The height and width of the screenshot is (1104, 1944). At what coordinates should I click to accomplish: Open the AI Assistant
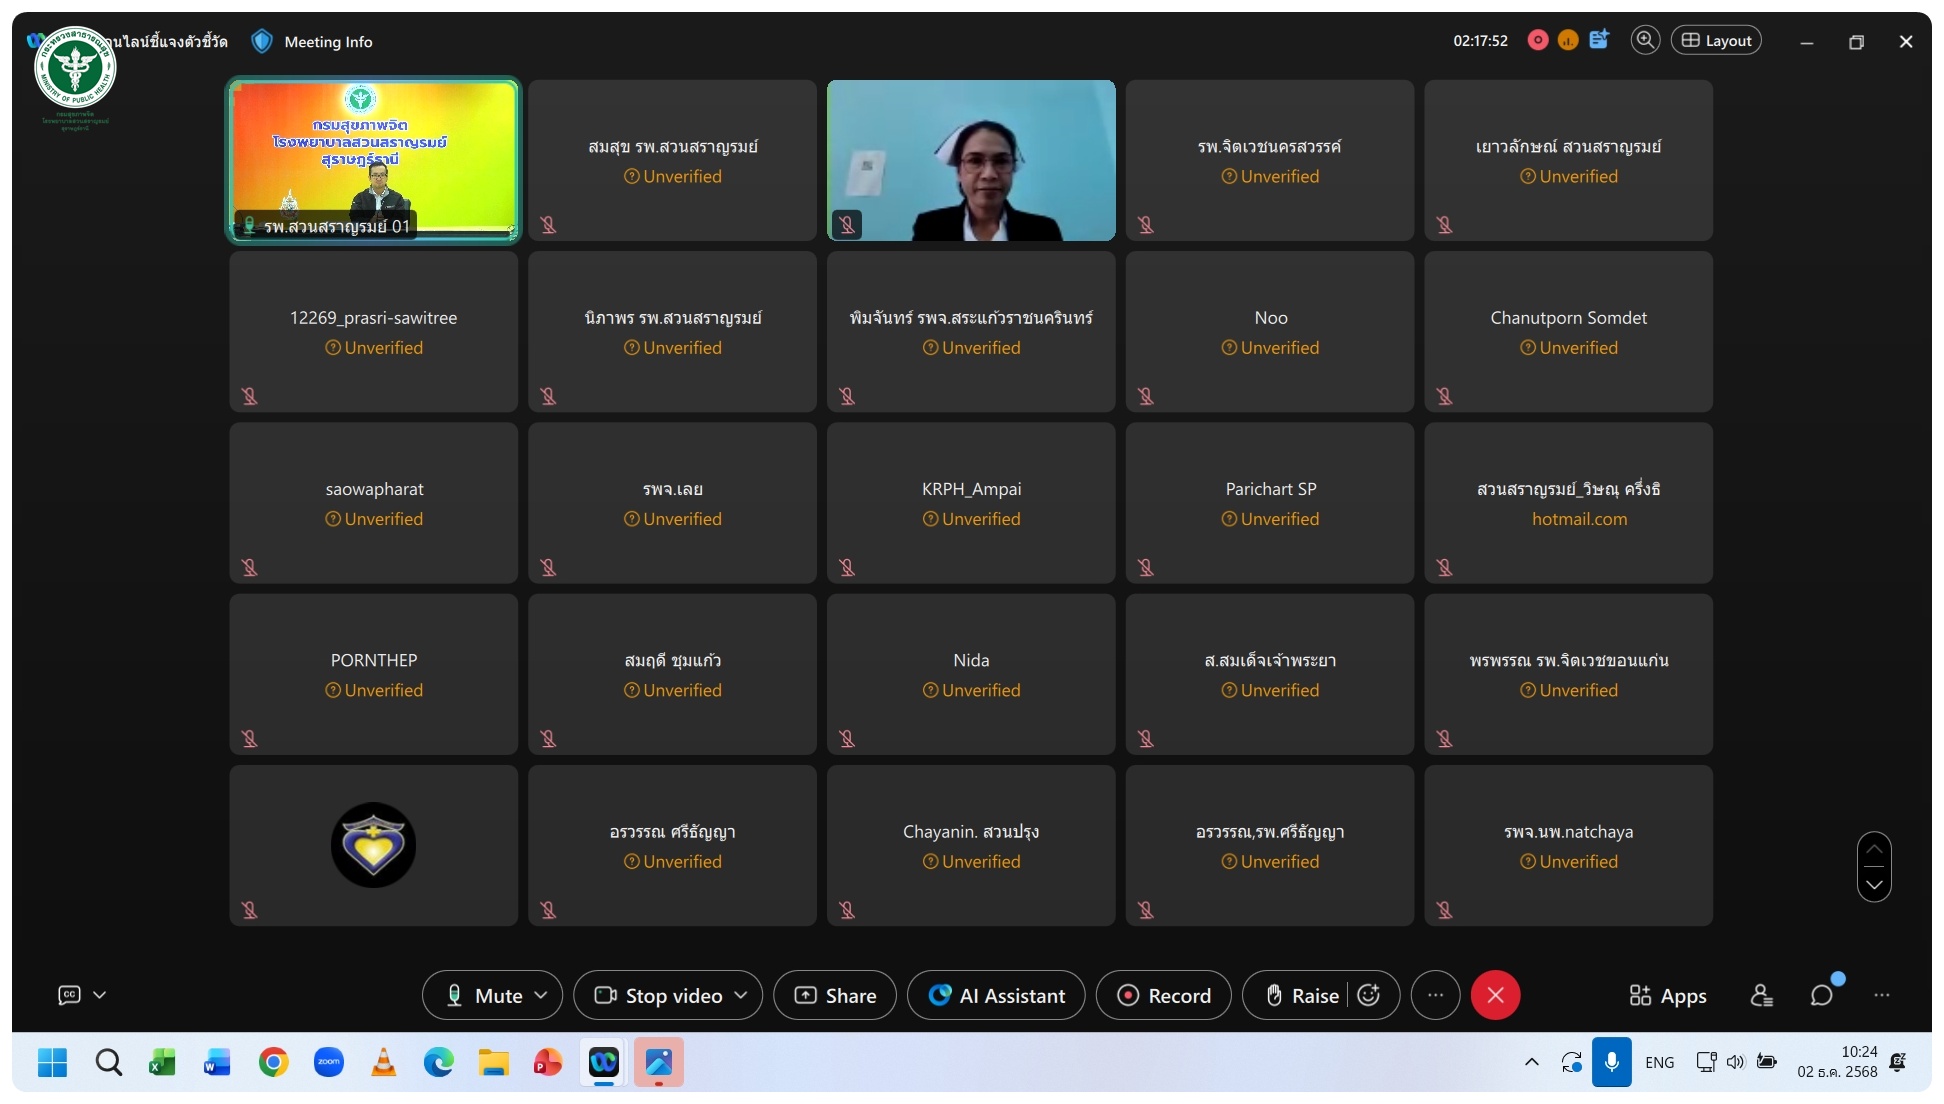pyautogui.click(x=996, y=995)
